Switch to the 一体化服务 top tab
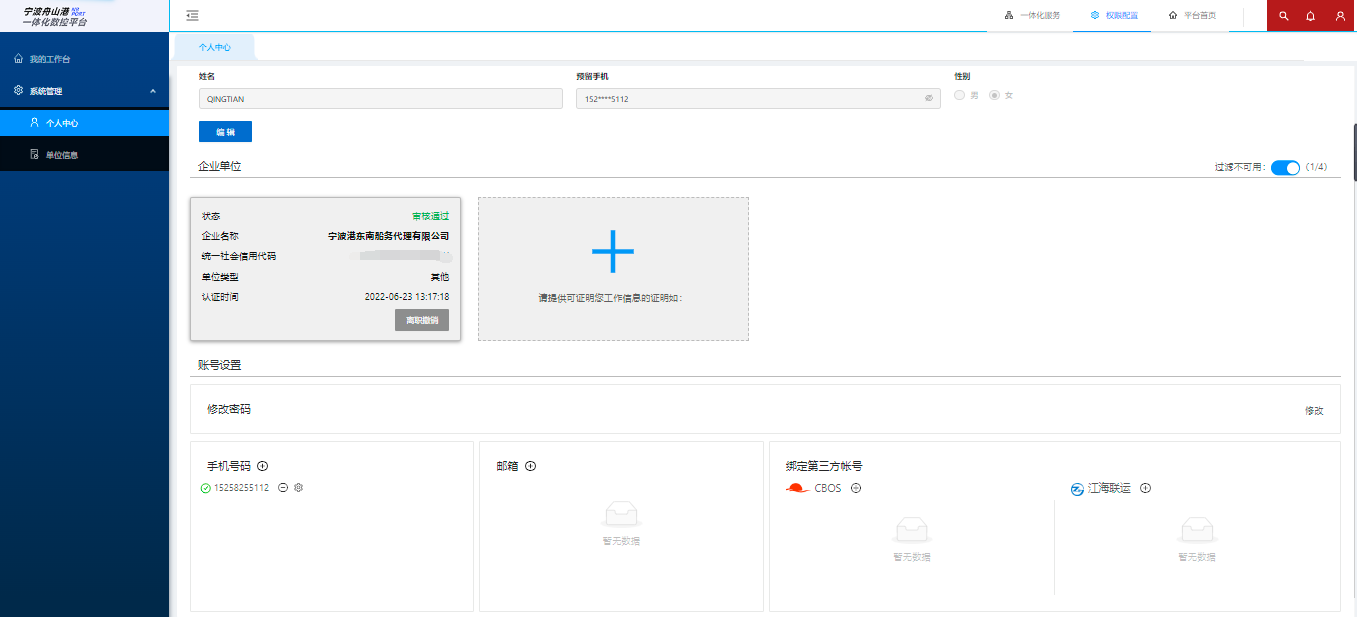 (x=1031, y=16)
